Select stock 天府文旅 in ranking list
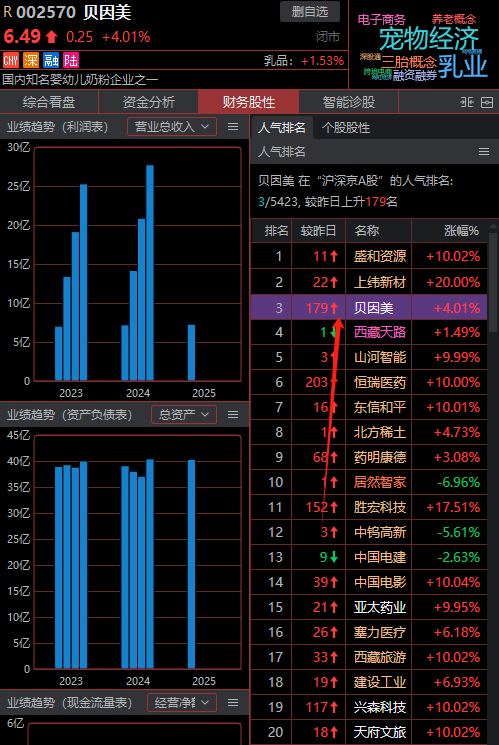Image resolution: width=499 pixels, height=745 pixels. pyautogui.click(x=380, y=732)
